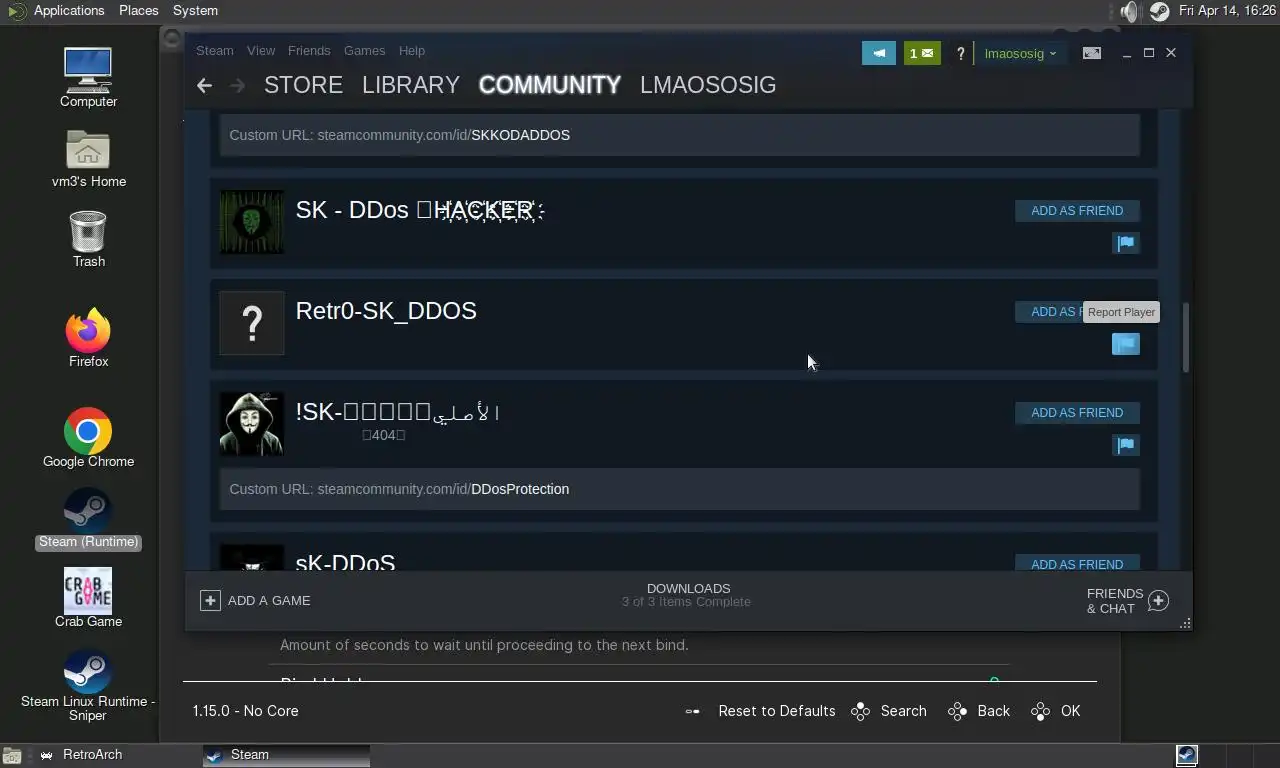Viewport: 1280px width, 768px height.
Task: Report the SK - DDos HACKER player flag
Action: [1126, 243]
